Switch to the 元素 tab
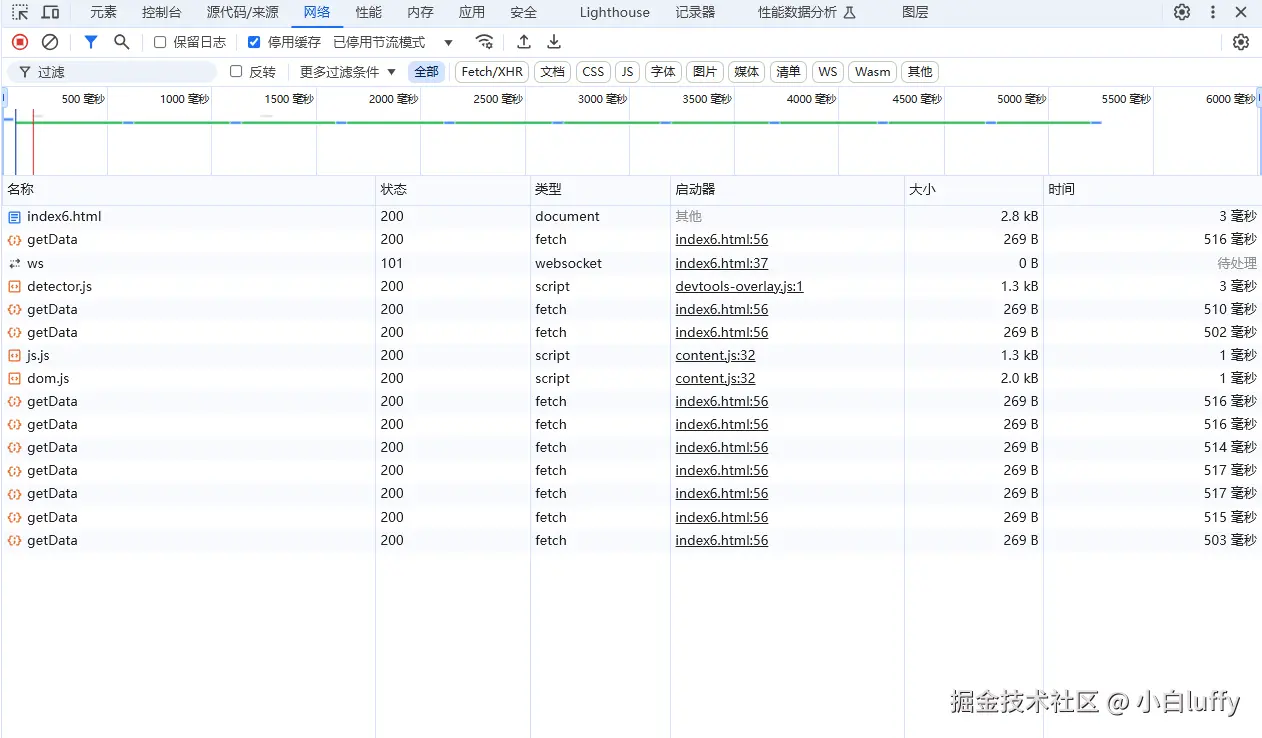The height and width of the screenshot is (738, 1262). click(x=103, y=13)
